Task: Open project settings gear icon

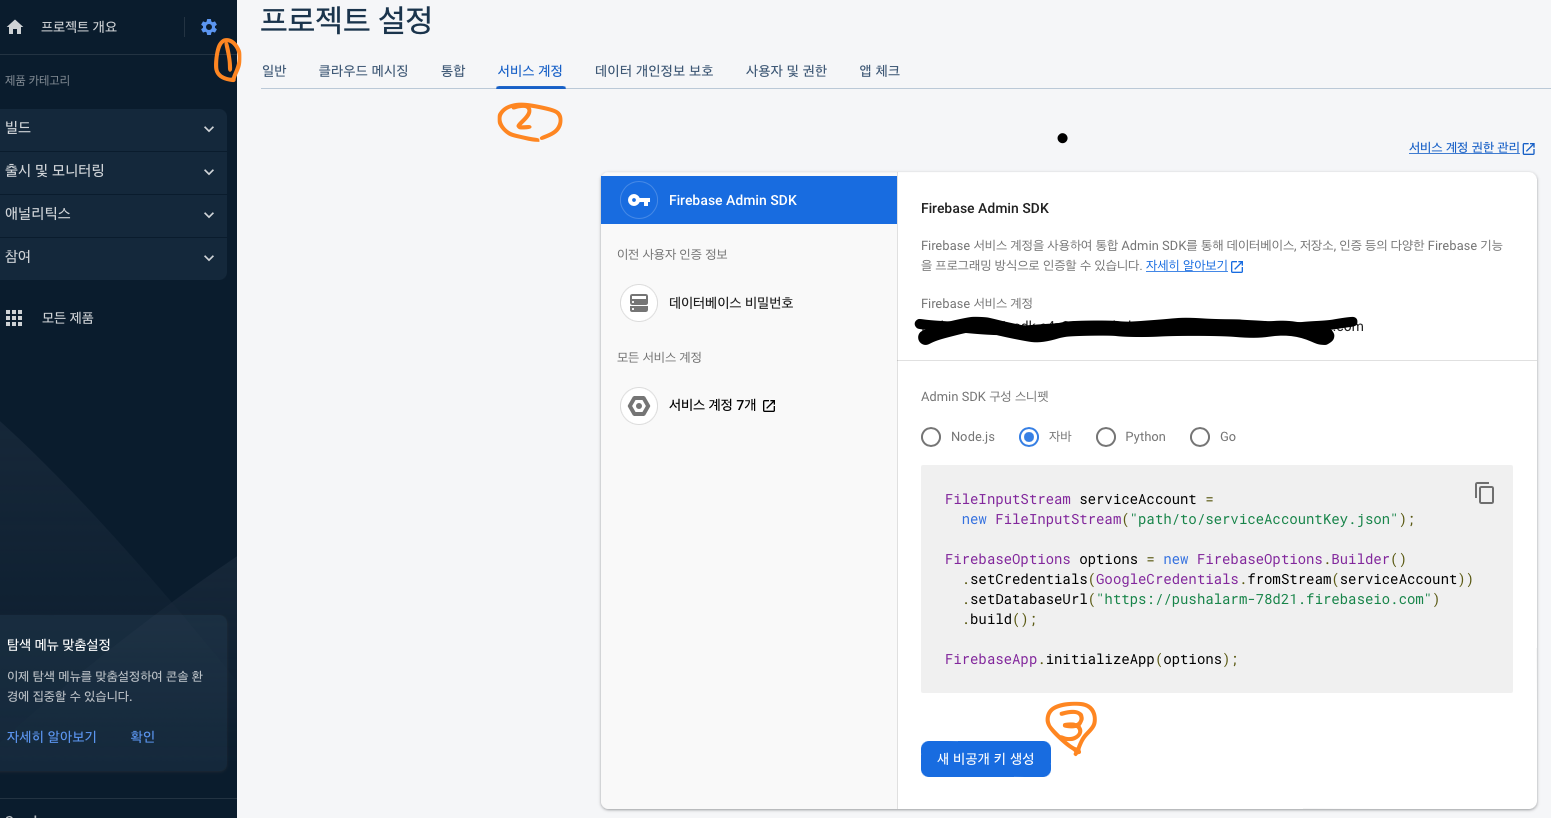Action: click(x=209, y=27)
